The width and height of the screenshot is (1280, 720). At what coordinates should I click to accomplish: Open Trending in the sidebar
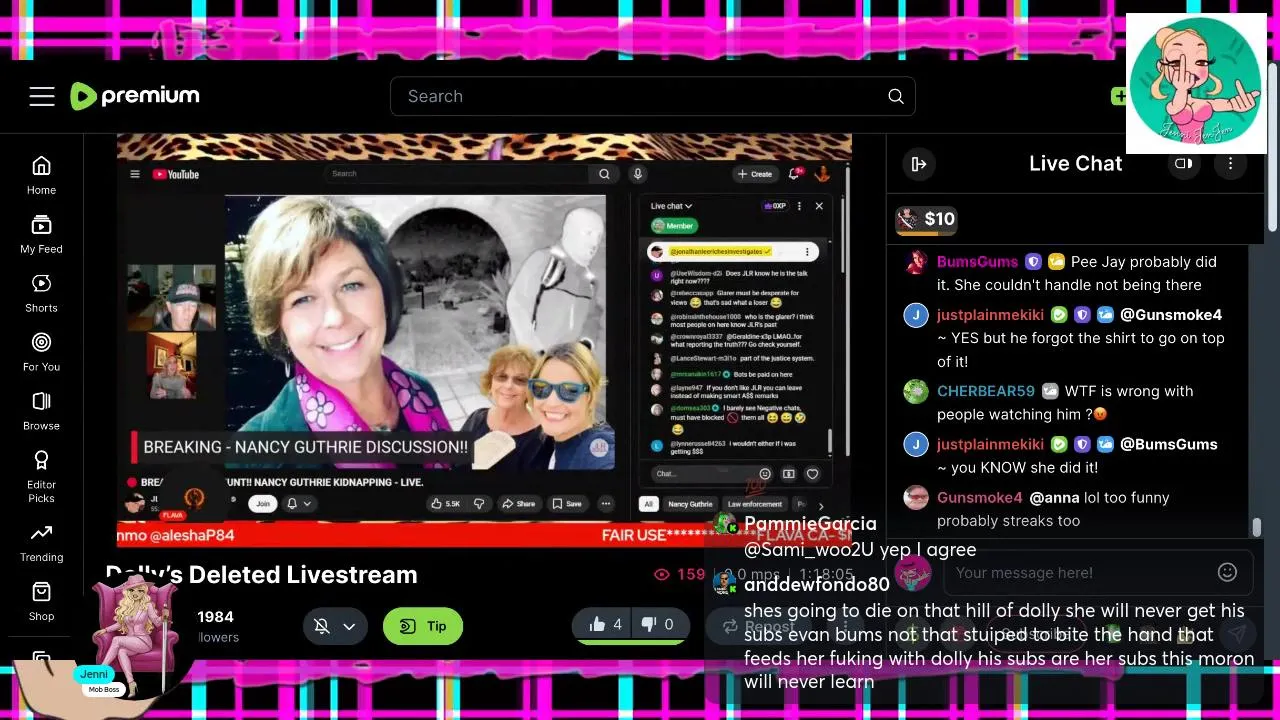(x=41, y=543)
